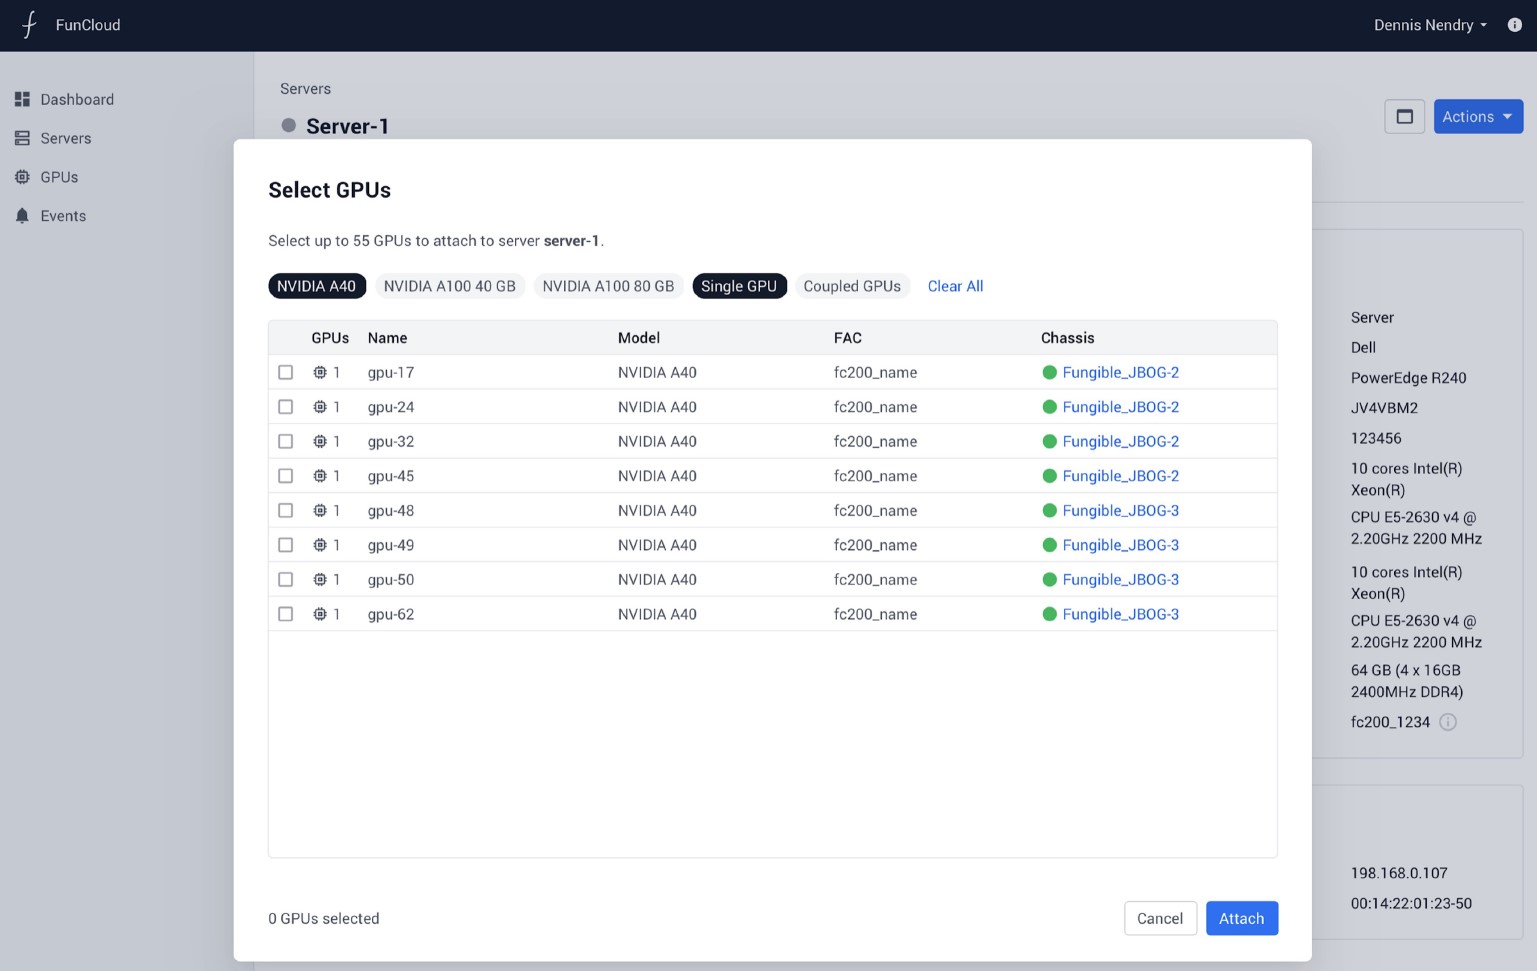Go to the GPUs sidebar chip icon
The height and width of the screenshot is (971, 1537).
coord(22,177)
